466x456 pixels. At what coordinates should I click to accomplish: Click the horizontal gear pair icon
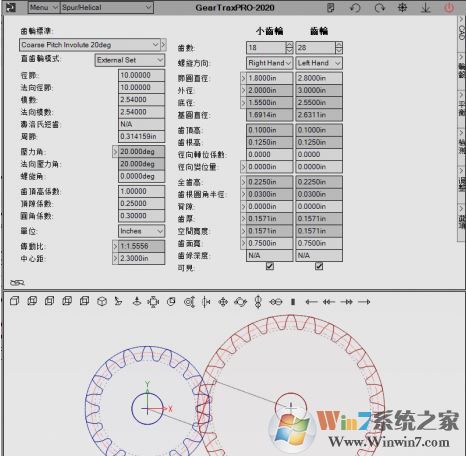pos(276,302)
